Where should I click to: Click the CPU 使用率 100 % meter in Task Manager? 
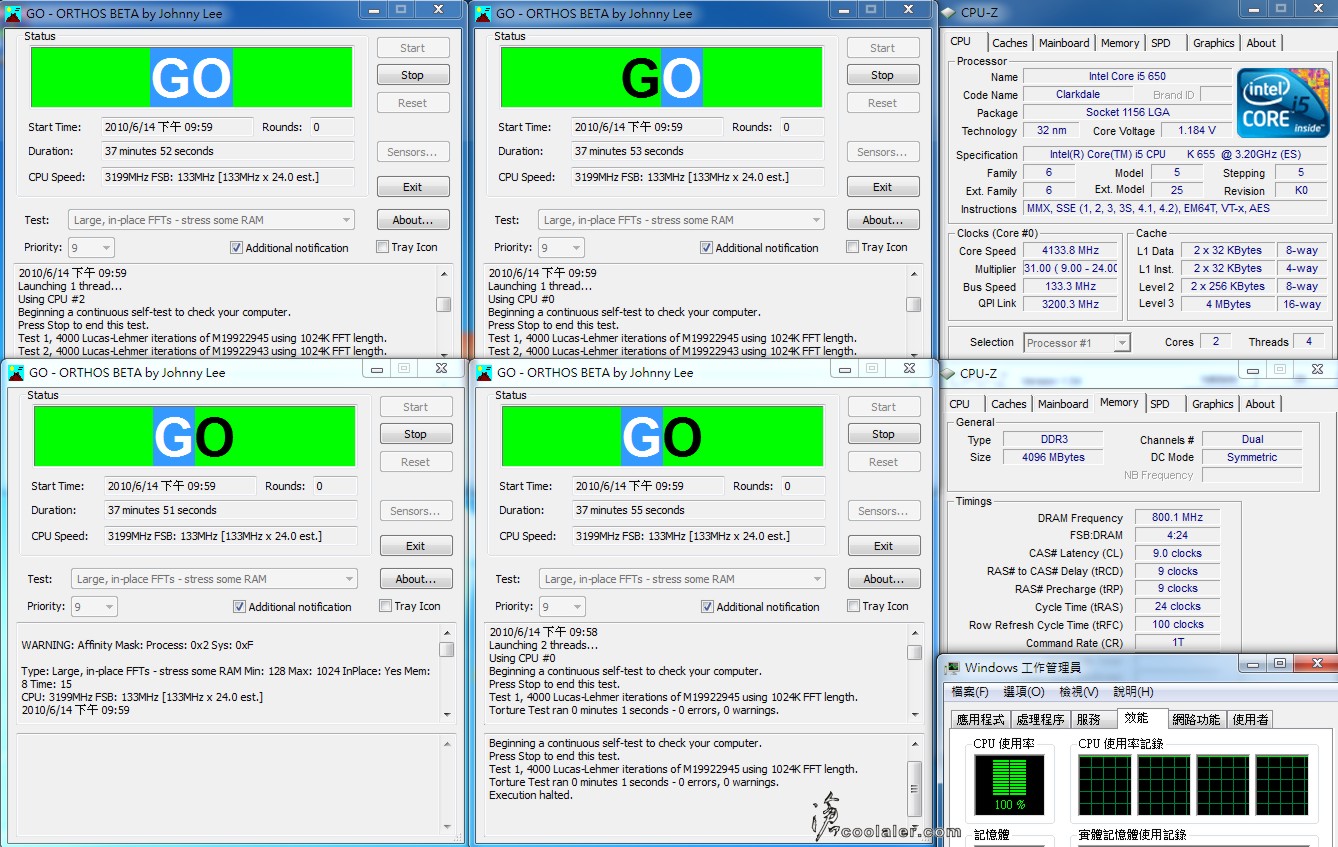(x=1009, y=784)
